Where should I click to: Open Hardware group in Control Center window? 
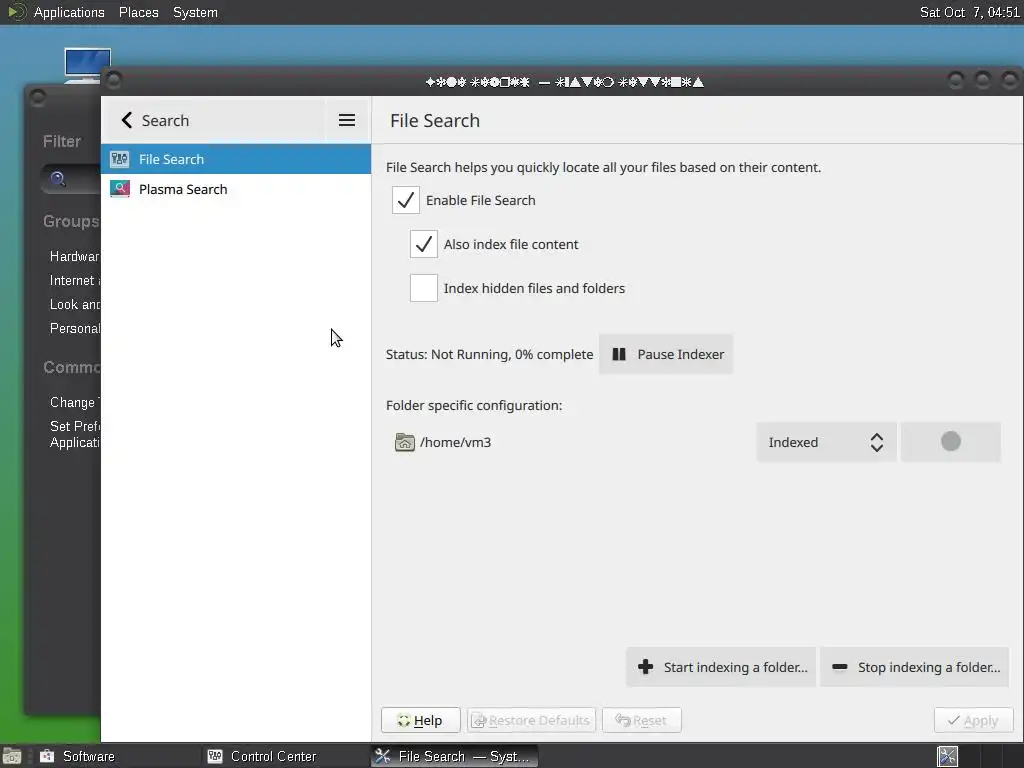coord(74,256)
